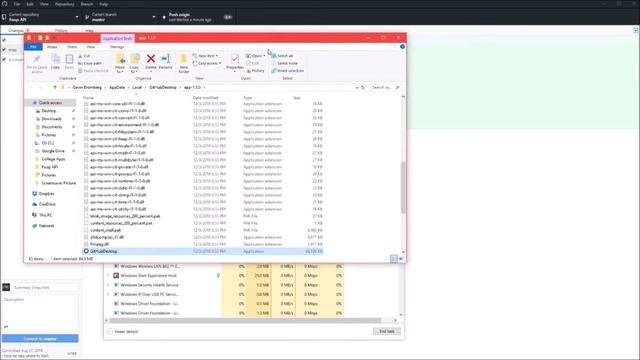The height and width of the screenshot is (360, 640).
Task: Click End task in Task Manager
Action: pos(387,331)
